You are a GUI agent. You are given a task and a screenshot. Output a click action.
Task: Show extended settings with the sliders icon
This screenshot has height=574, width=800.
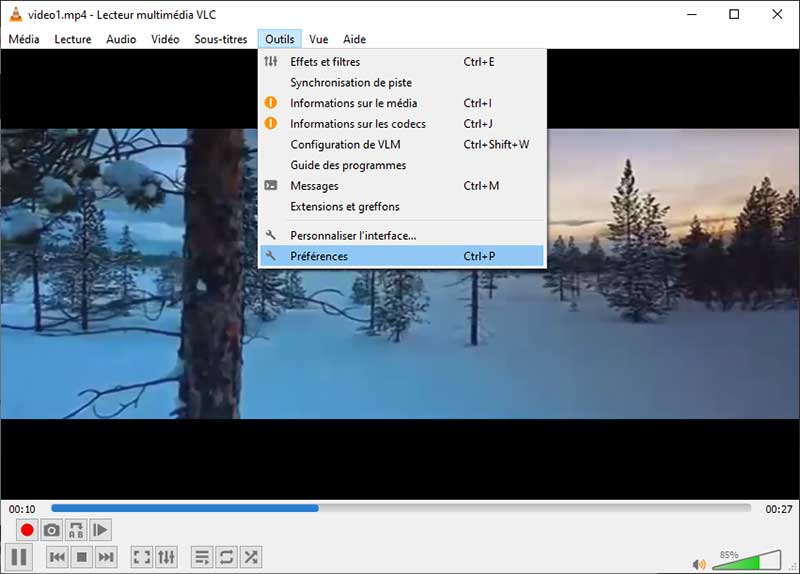[166, 556]
